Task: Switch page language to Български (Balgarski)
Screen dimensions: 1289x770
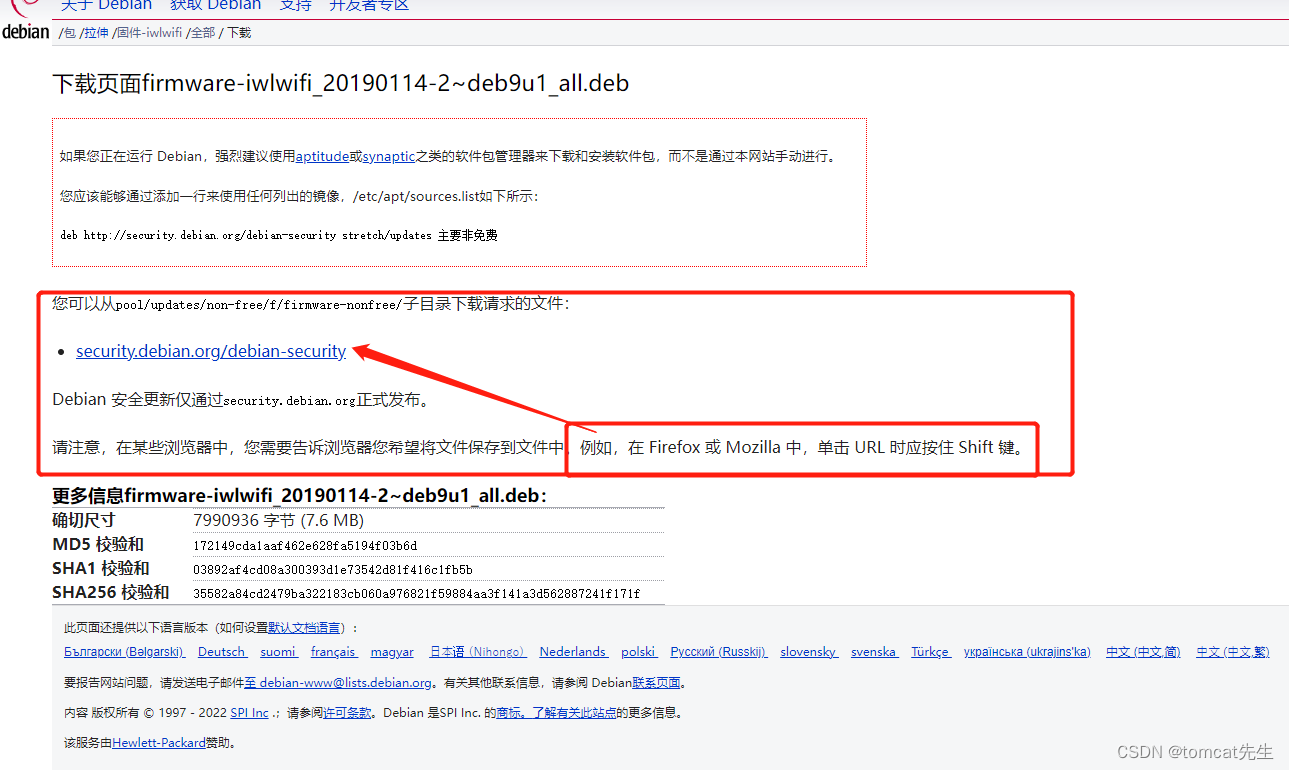Action: 124,652
